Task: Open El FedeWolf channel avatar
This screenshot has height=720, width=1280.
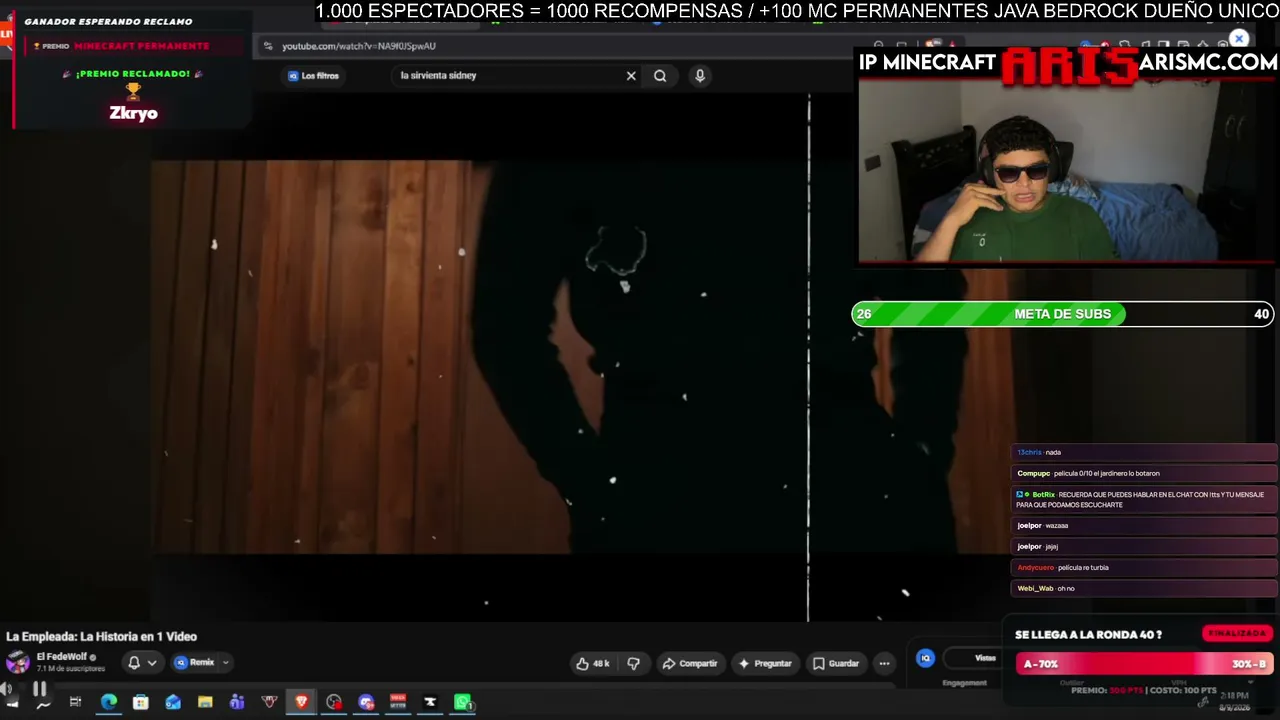Action: [x=17, y=662]
